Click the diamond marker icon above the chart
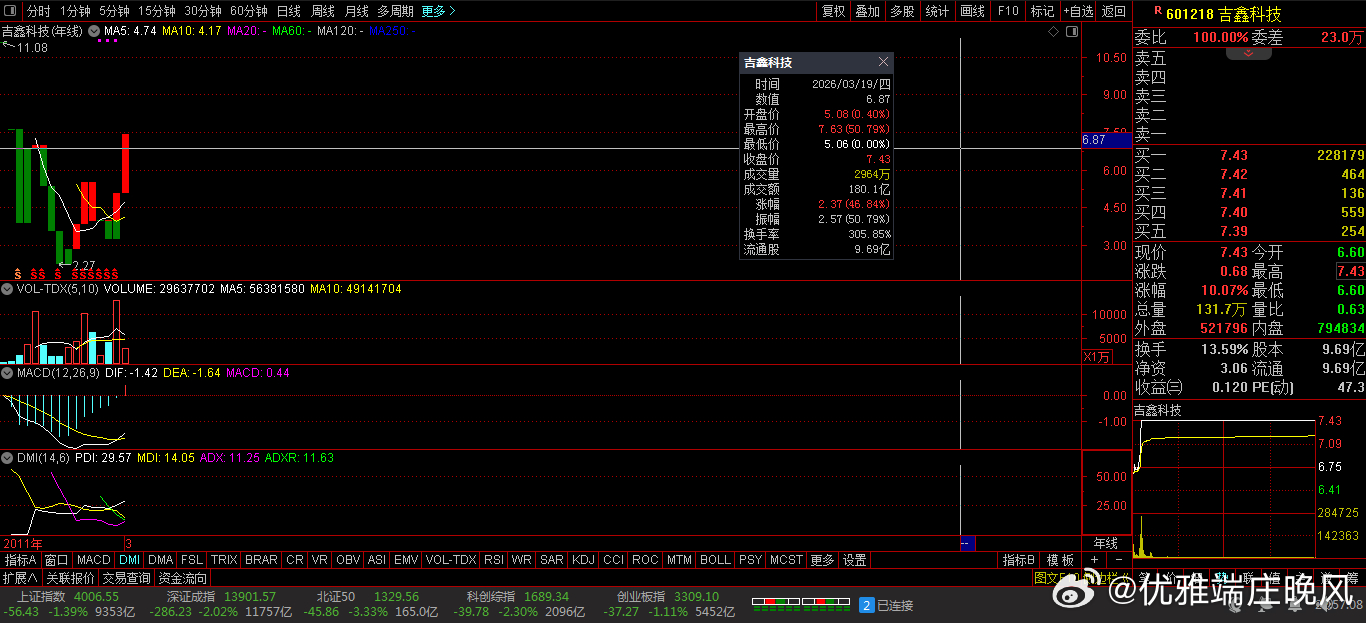This screenshot has width=1366, height=623. pyautogui.click(x=1054, y=32)
